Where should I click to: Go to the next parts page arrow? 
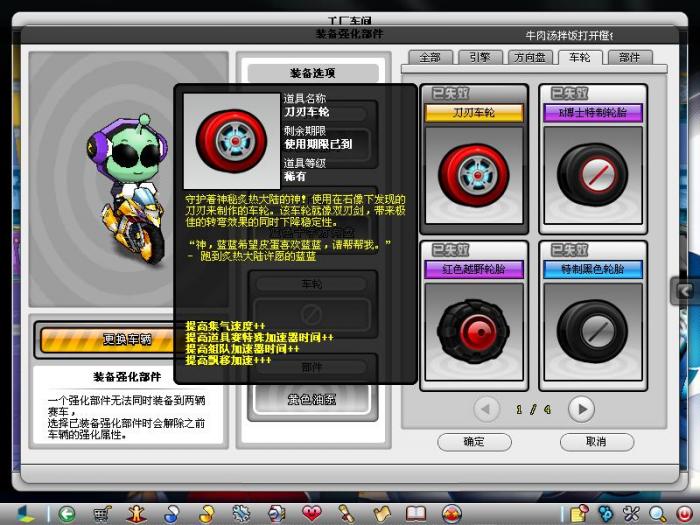[581, 409]
